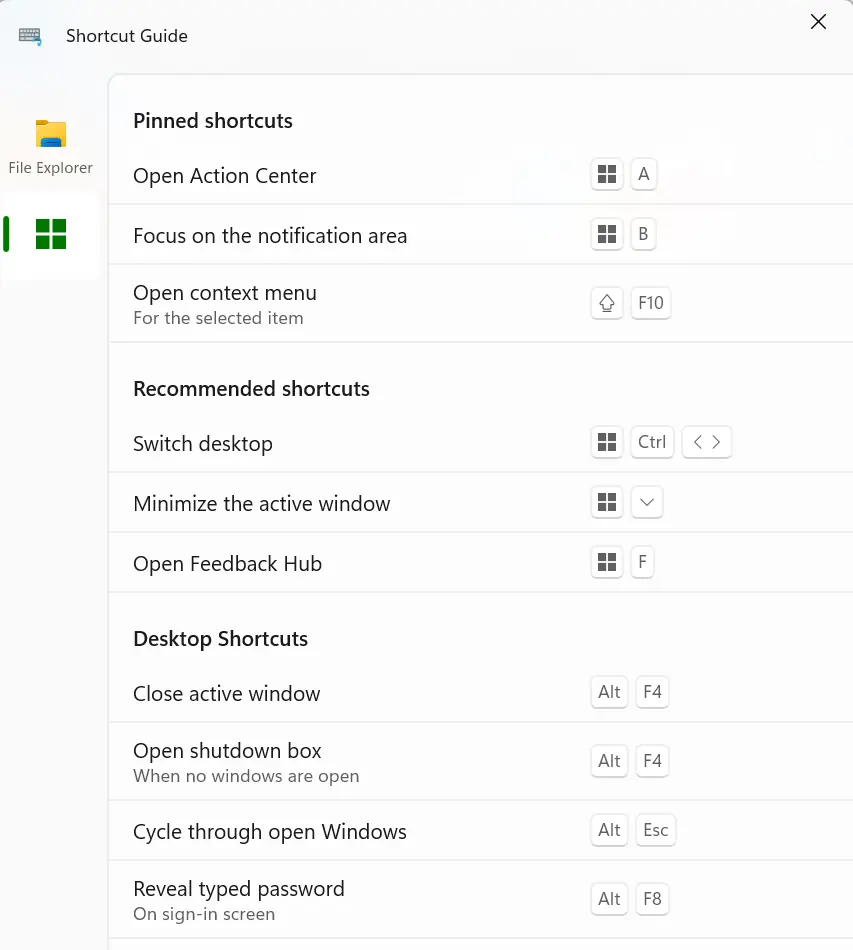The width and height of the screenshot is (853, 950).
Task: Click the B key badge
Action: pyautogui.click(x=643, y=234)
